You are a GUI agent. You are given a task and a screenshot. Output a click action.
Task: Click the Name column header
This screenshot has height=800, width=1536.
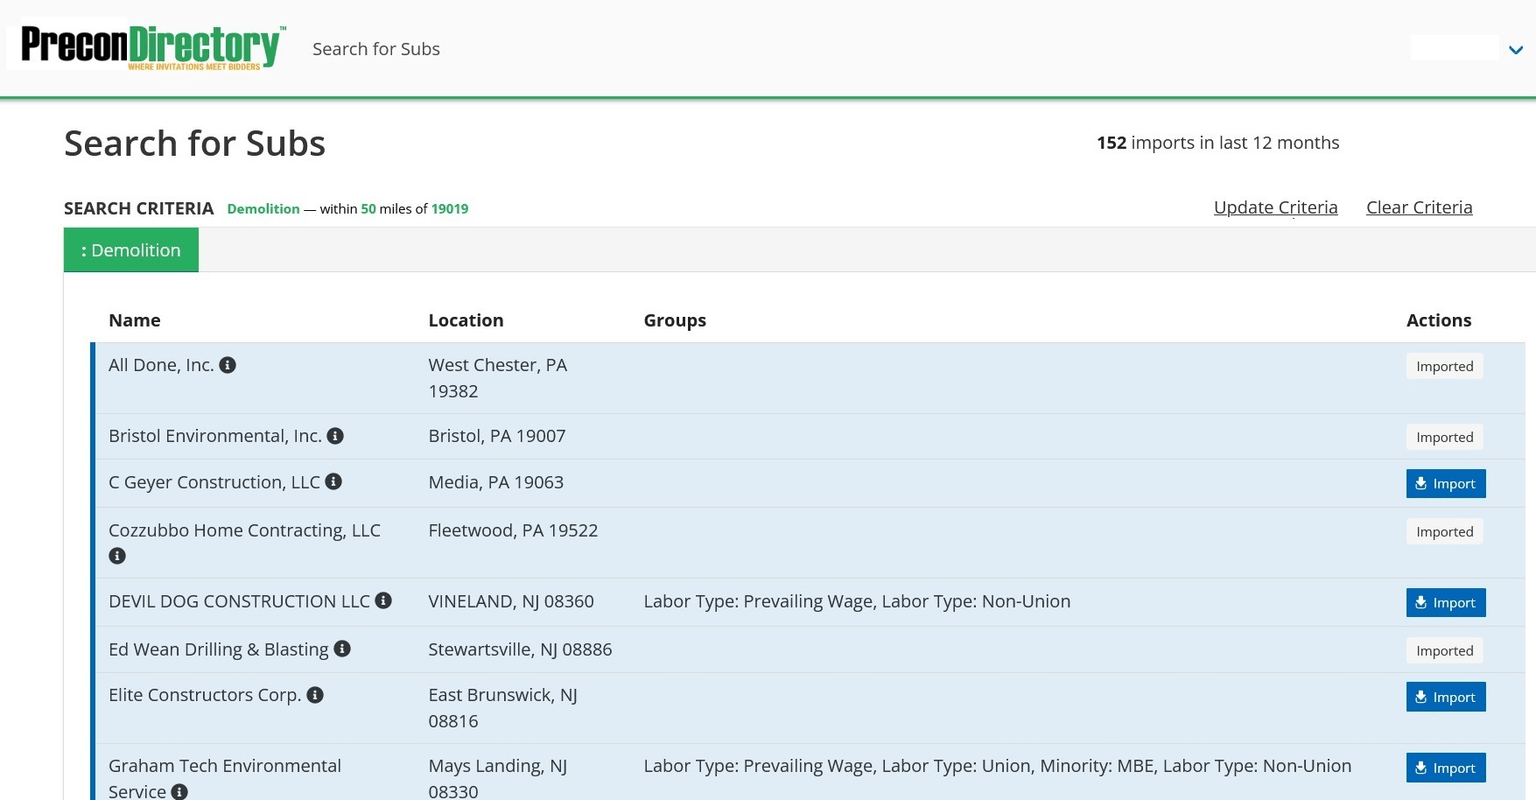click(134, 320)
